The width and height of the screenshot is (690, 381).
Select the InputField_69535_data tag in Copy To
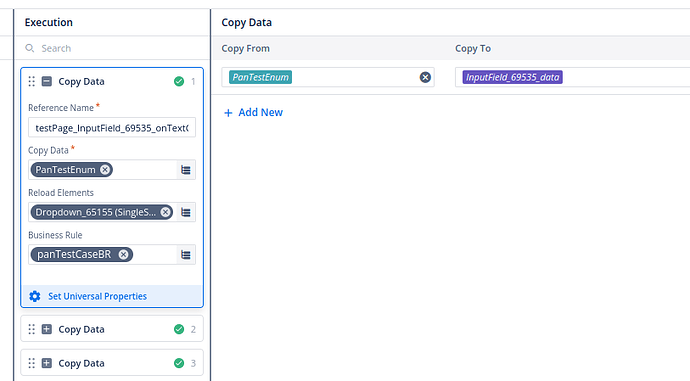click(x=512, y=77)
